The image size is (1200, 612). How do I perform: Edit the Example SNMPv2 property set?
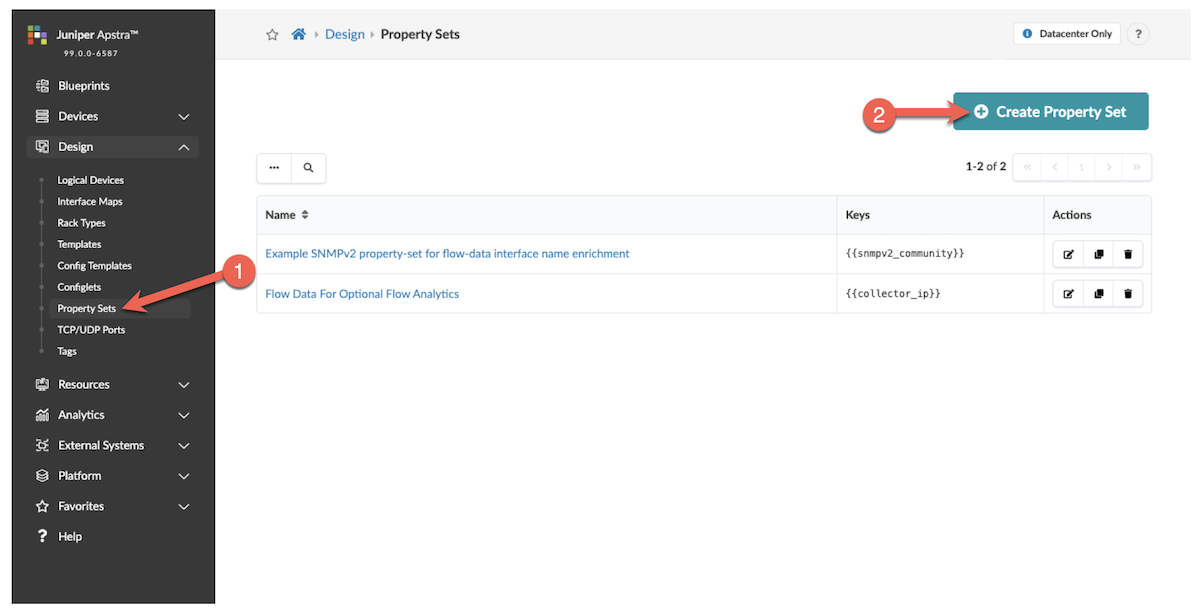(x=1068, y=254)
